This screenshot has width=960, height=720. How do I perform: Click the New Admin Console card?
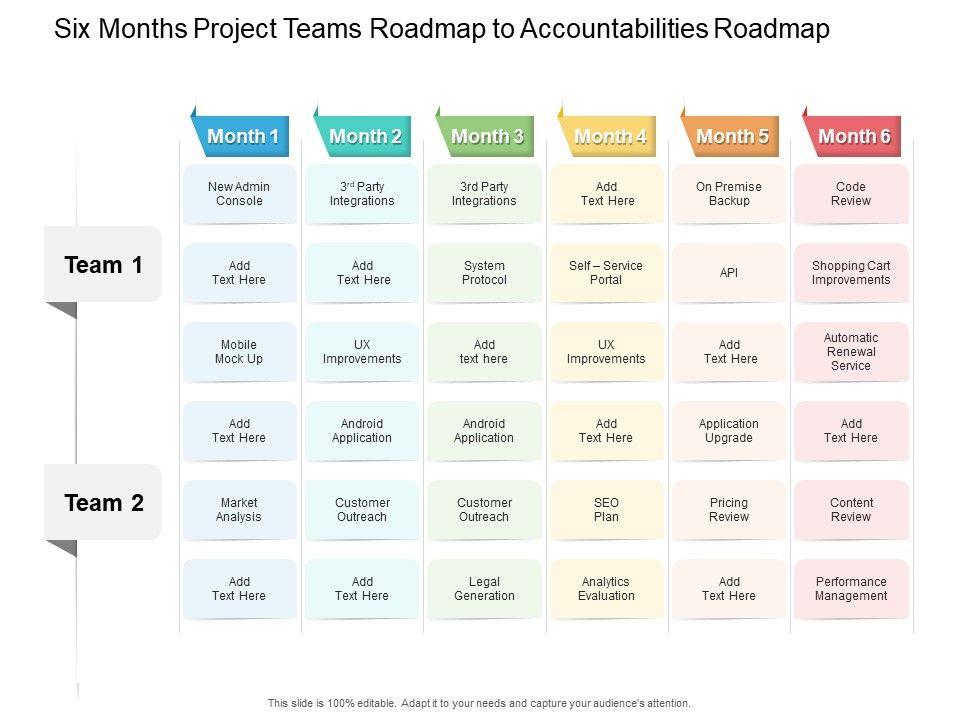(239, 194)
